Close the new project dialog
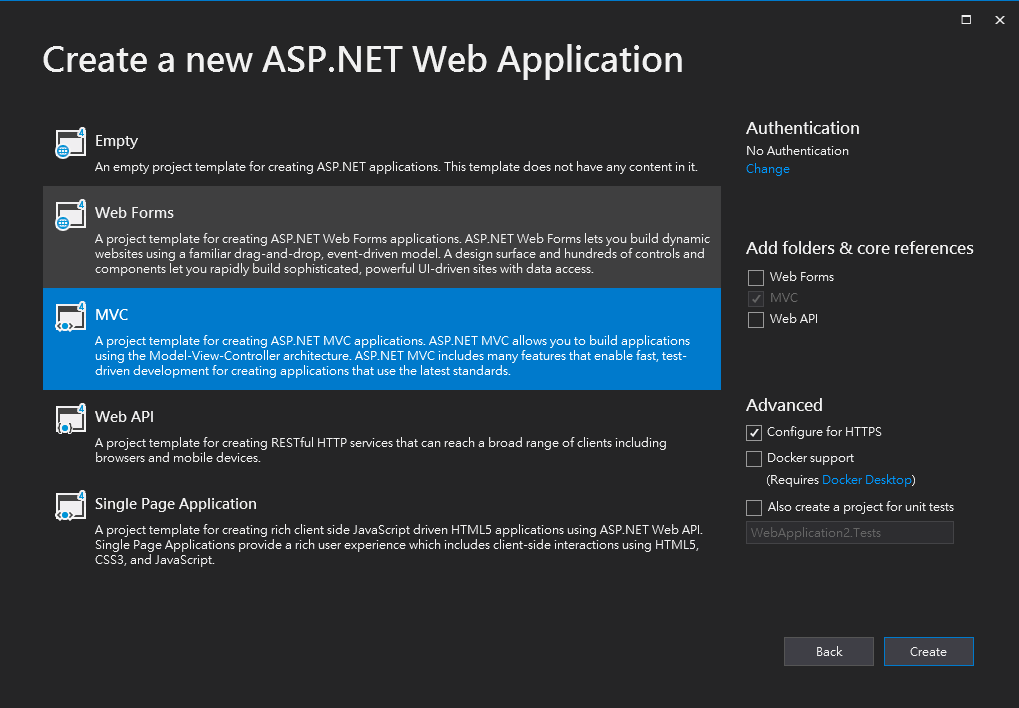This screenshot has height=708, width=1019. coord(998,19)
